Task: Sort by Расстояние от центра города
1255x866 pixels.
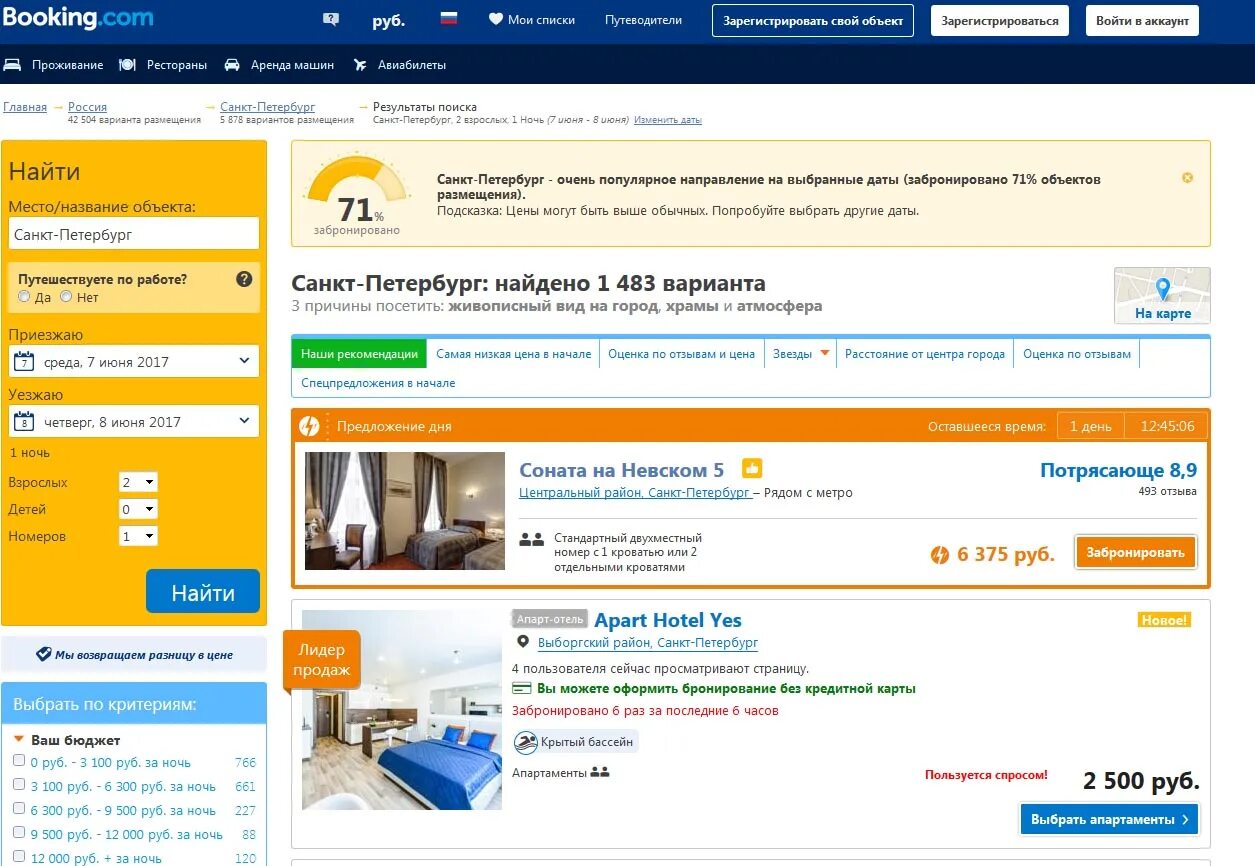Action: point(925,354)
